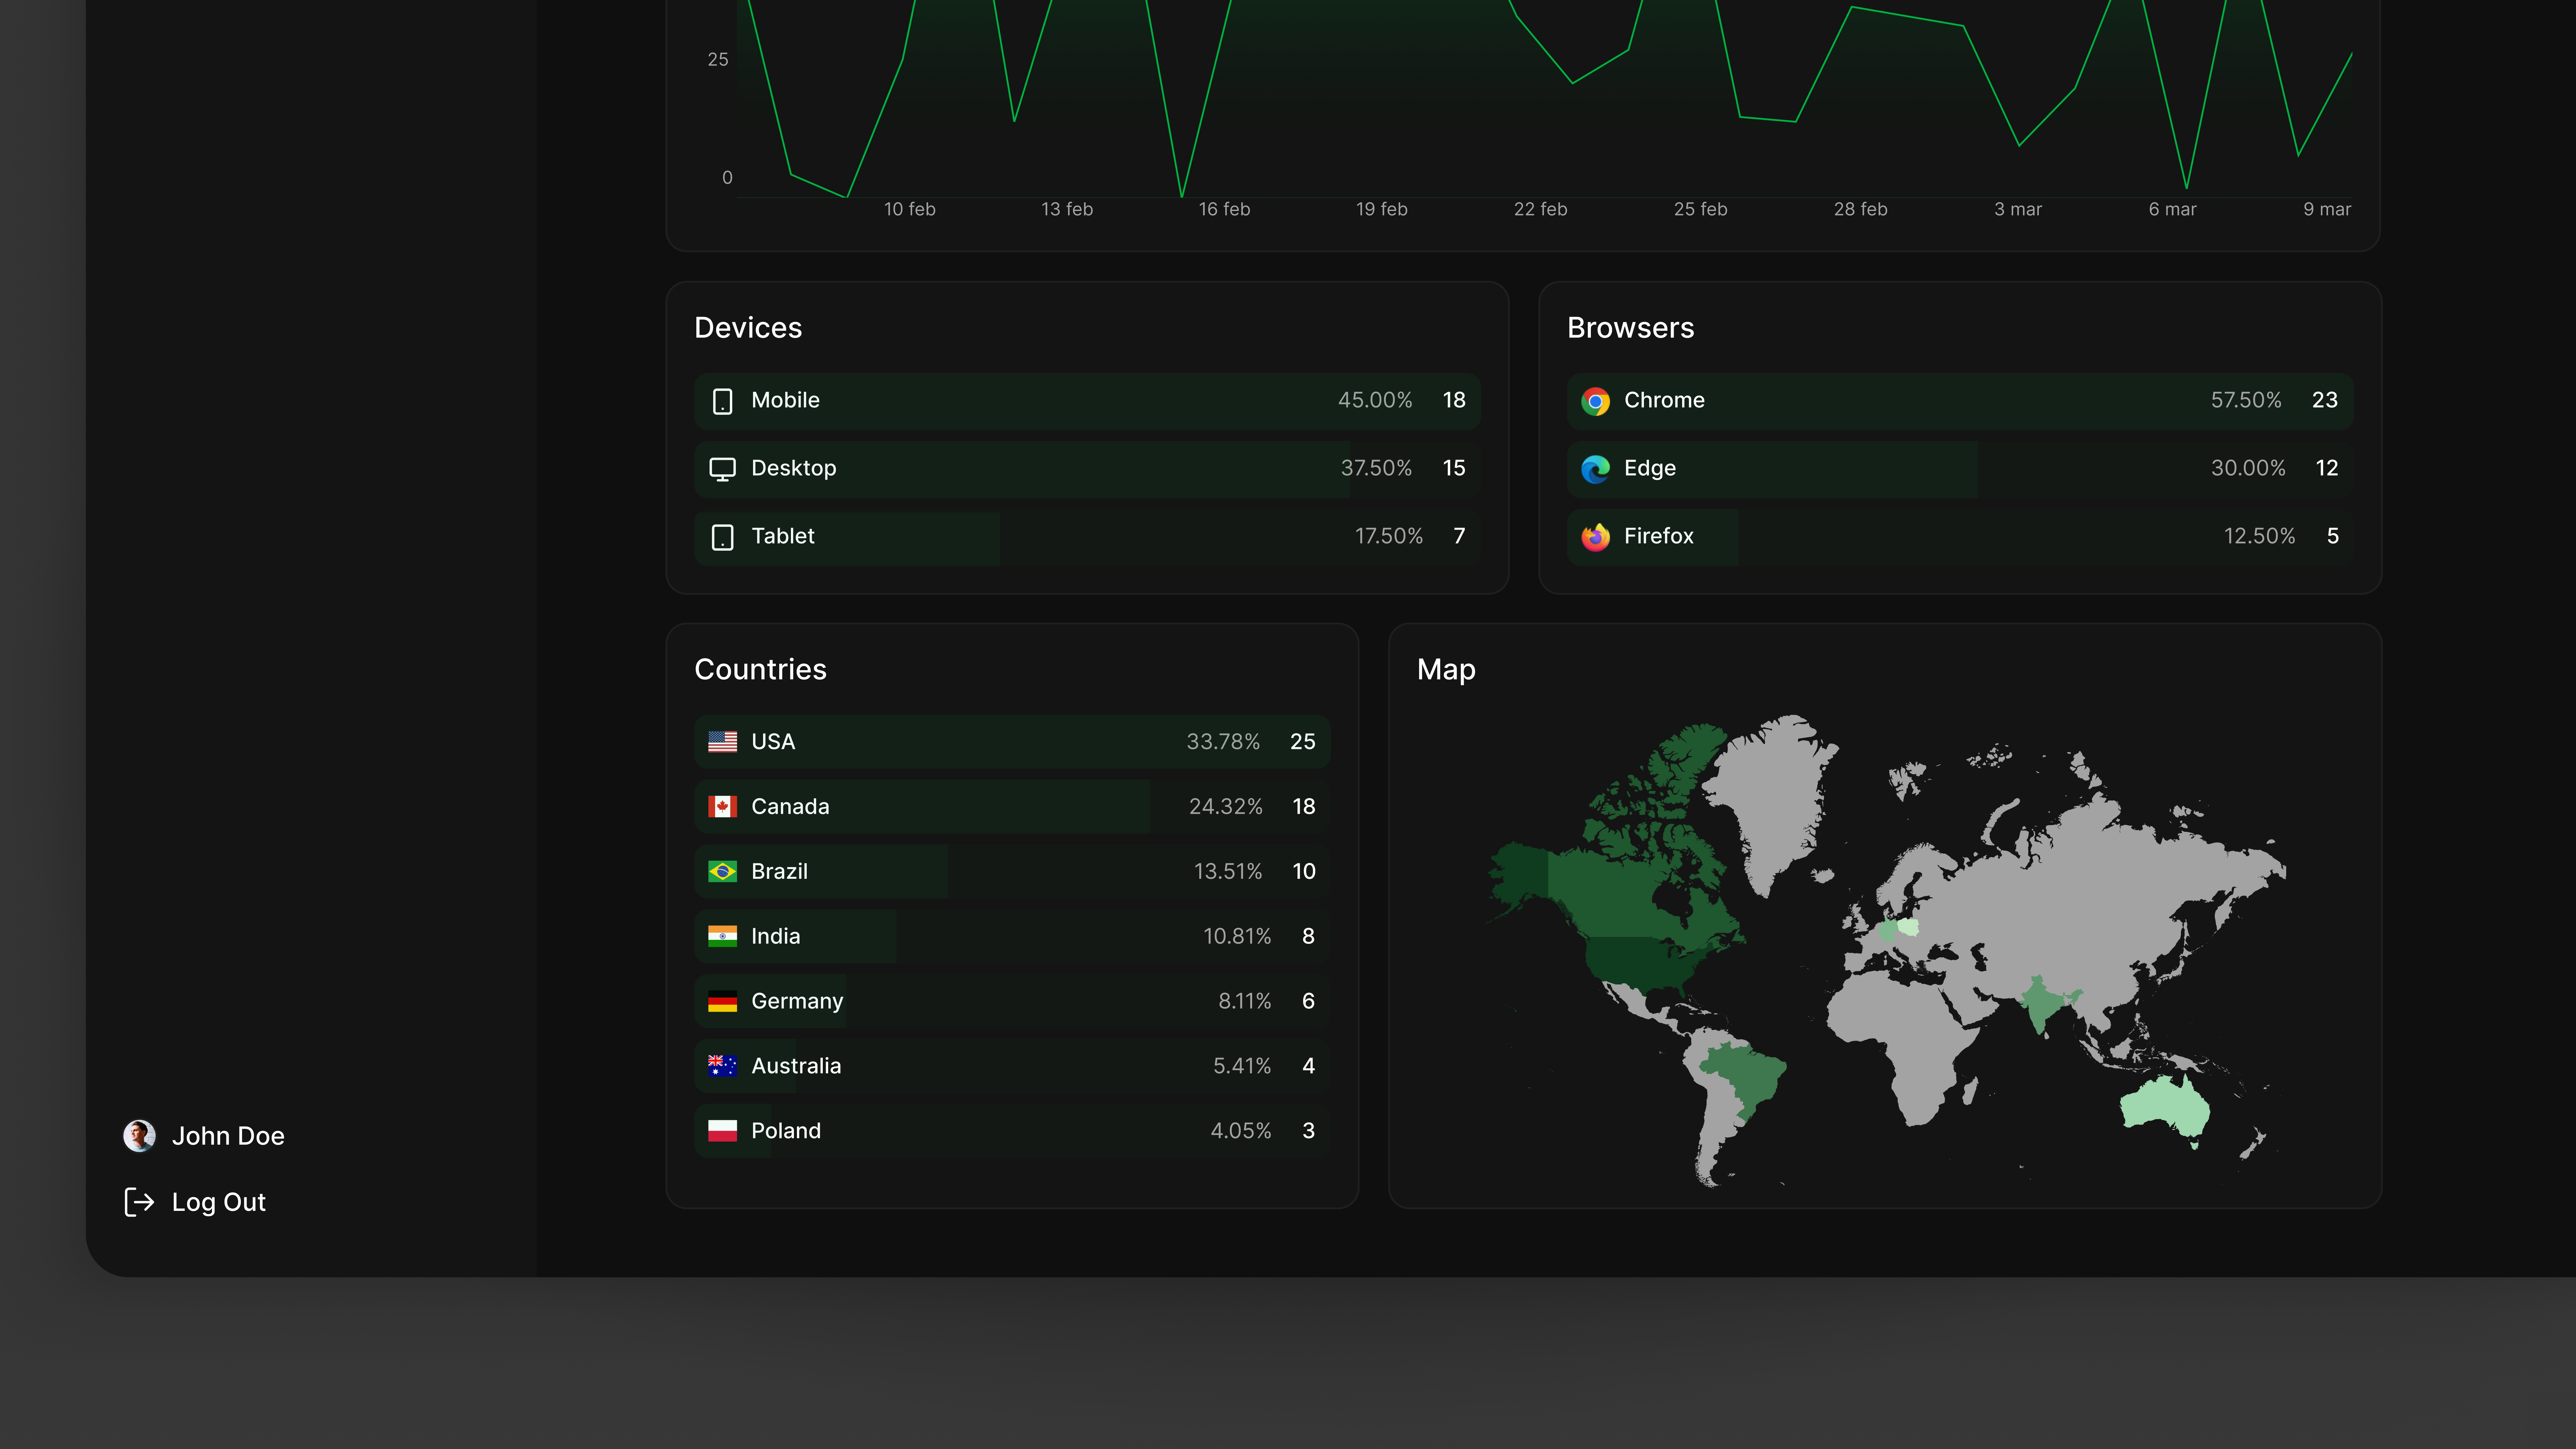
Task: Click the Australia flag icon
Action: tap(722, 1066)
